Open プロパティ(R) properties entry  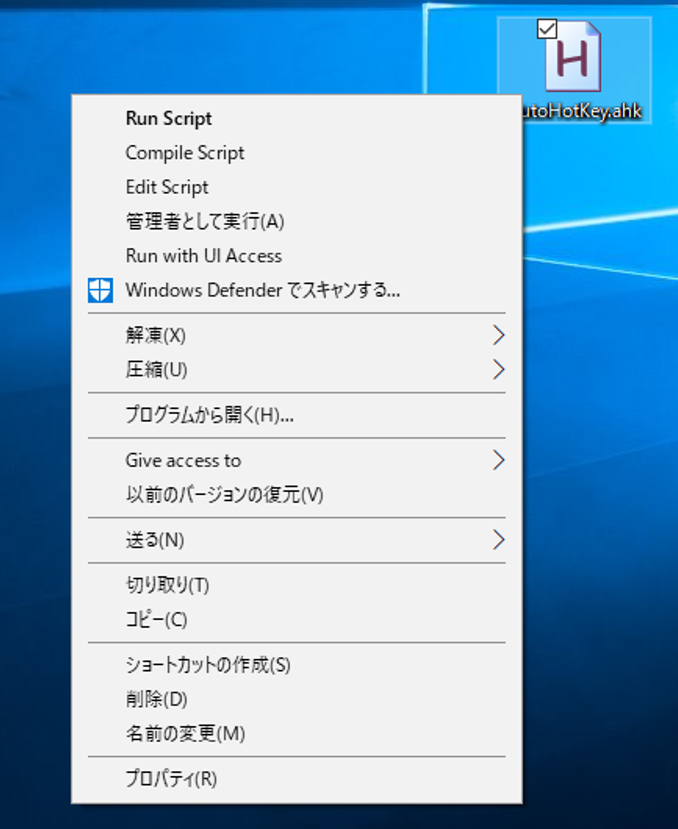pyautogui.click(x=297, y=779)
